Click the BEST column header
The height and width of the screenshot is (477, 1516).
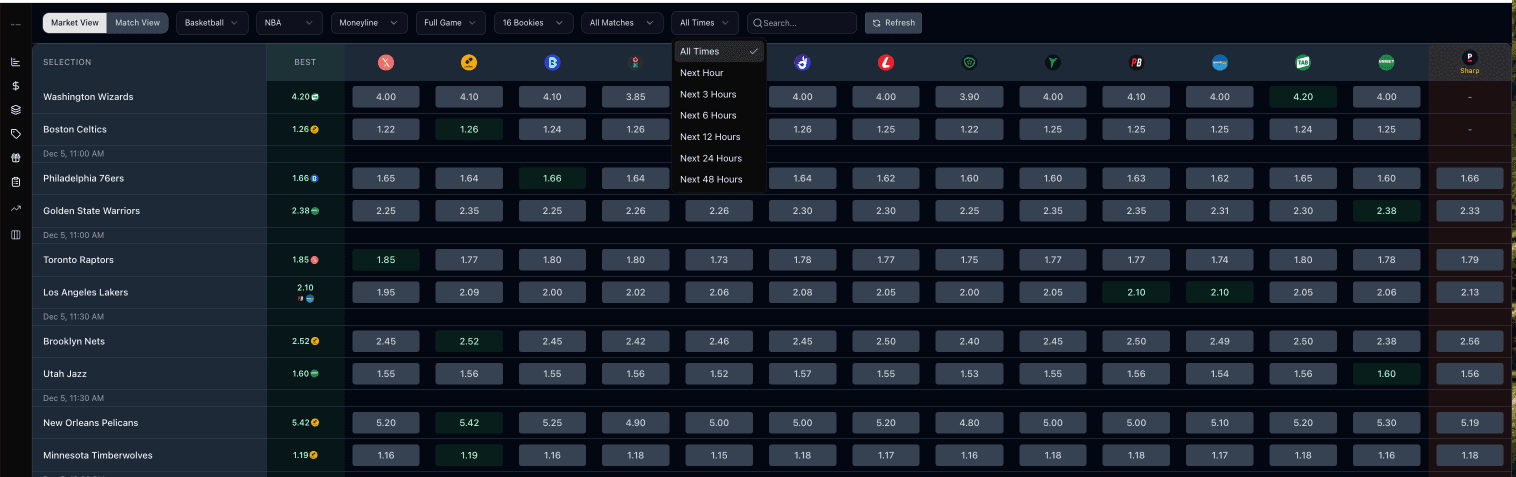click(x=305, y=62)
